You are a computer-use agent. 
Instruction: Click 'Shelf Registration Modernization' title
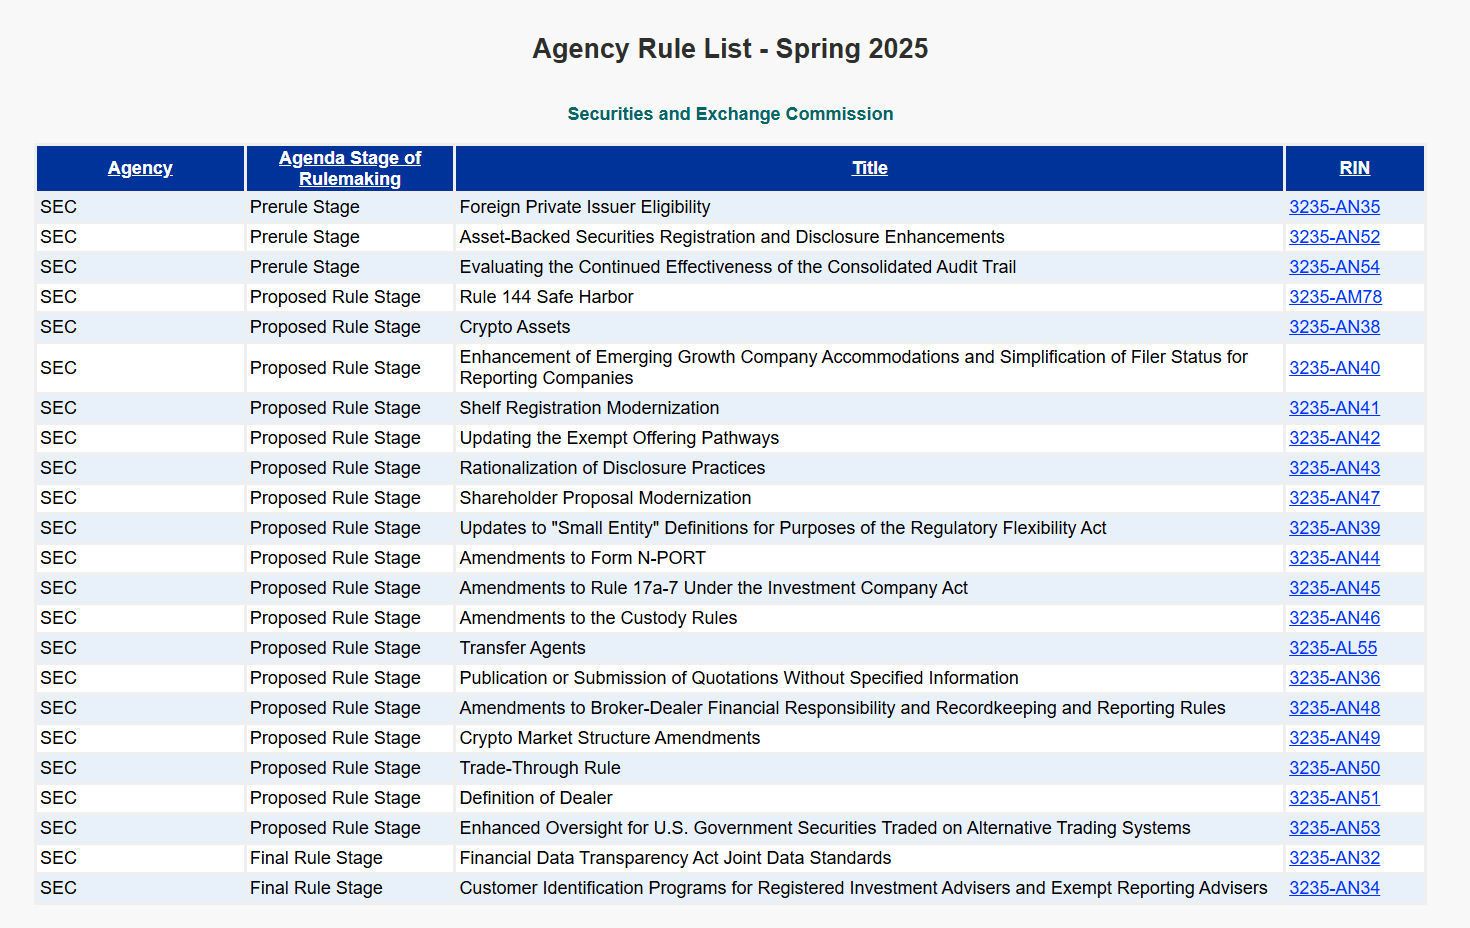pyautogui.click(x=589, y=408)
